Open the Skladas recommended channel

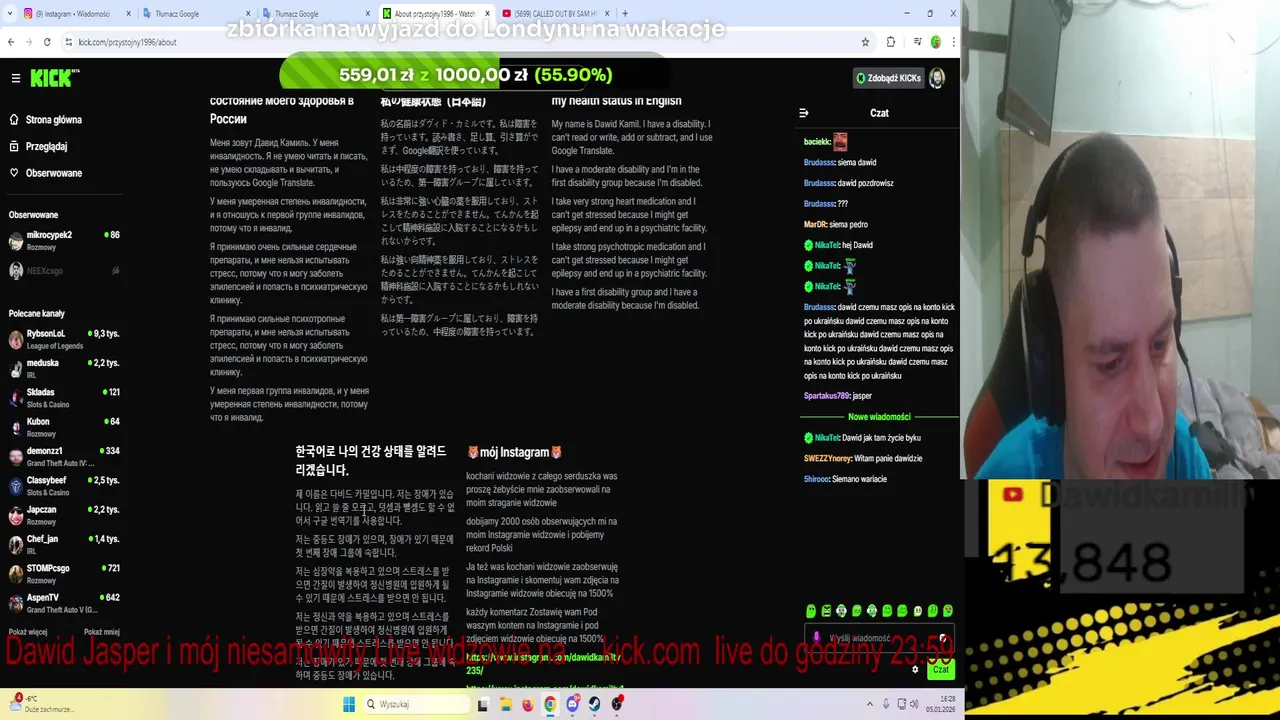coord(64,397)
